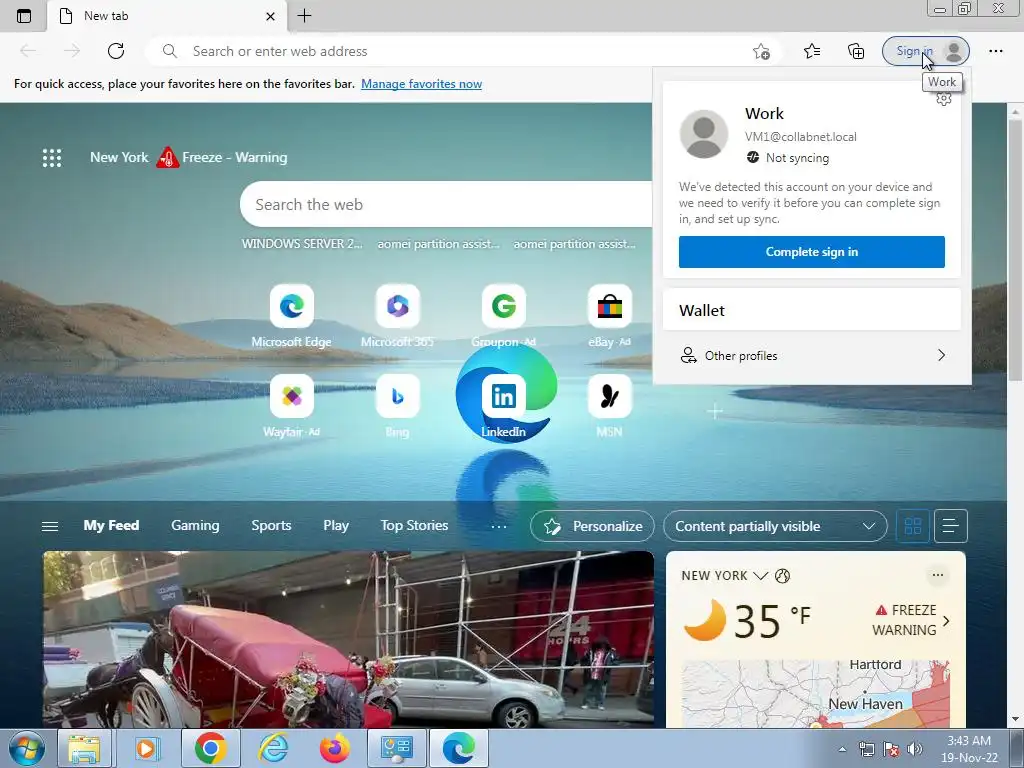The image size is (1024, 768).
Task: Click the Search the web box
Action: tap(447, 204)
